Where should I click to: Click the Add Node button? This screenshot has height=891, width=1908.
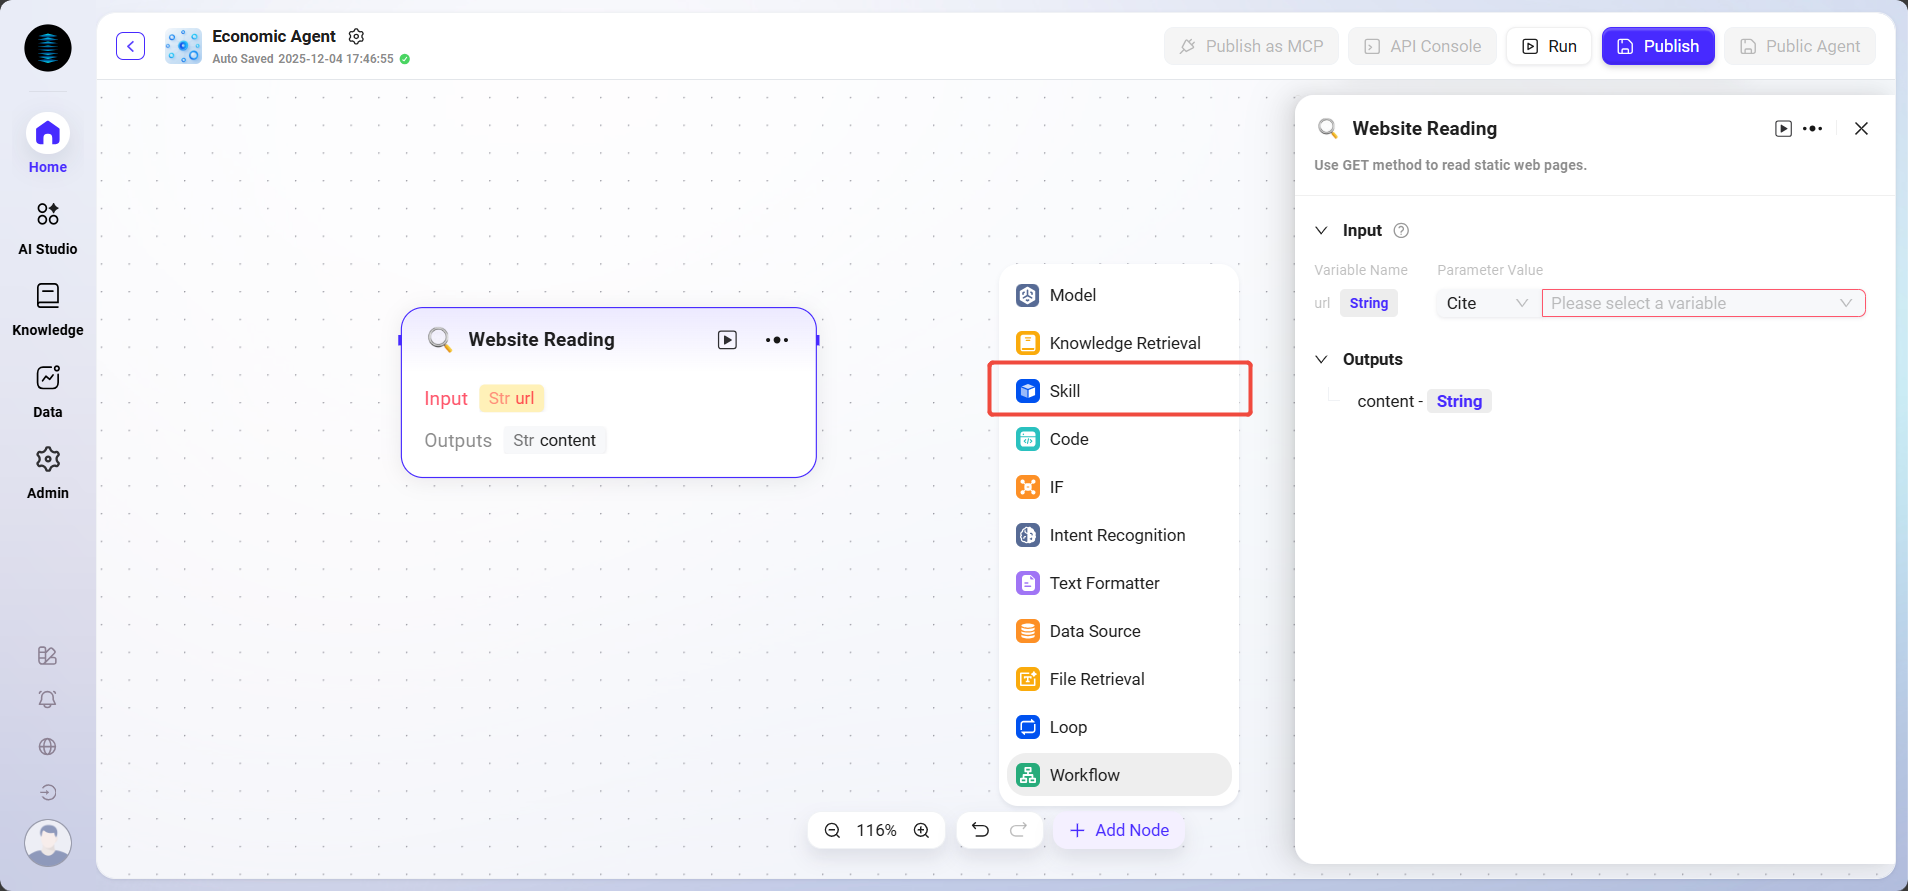[x=1119, y=830]
